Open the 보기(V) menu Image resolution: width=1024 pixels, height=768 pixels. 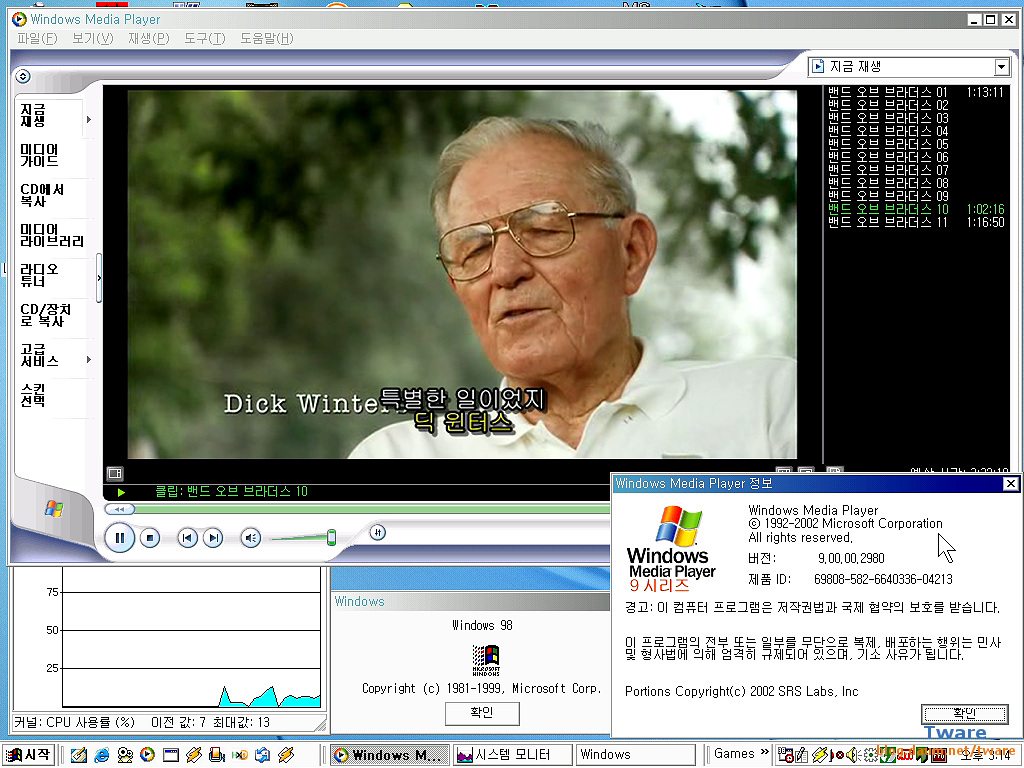coord(93,39)
